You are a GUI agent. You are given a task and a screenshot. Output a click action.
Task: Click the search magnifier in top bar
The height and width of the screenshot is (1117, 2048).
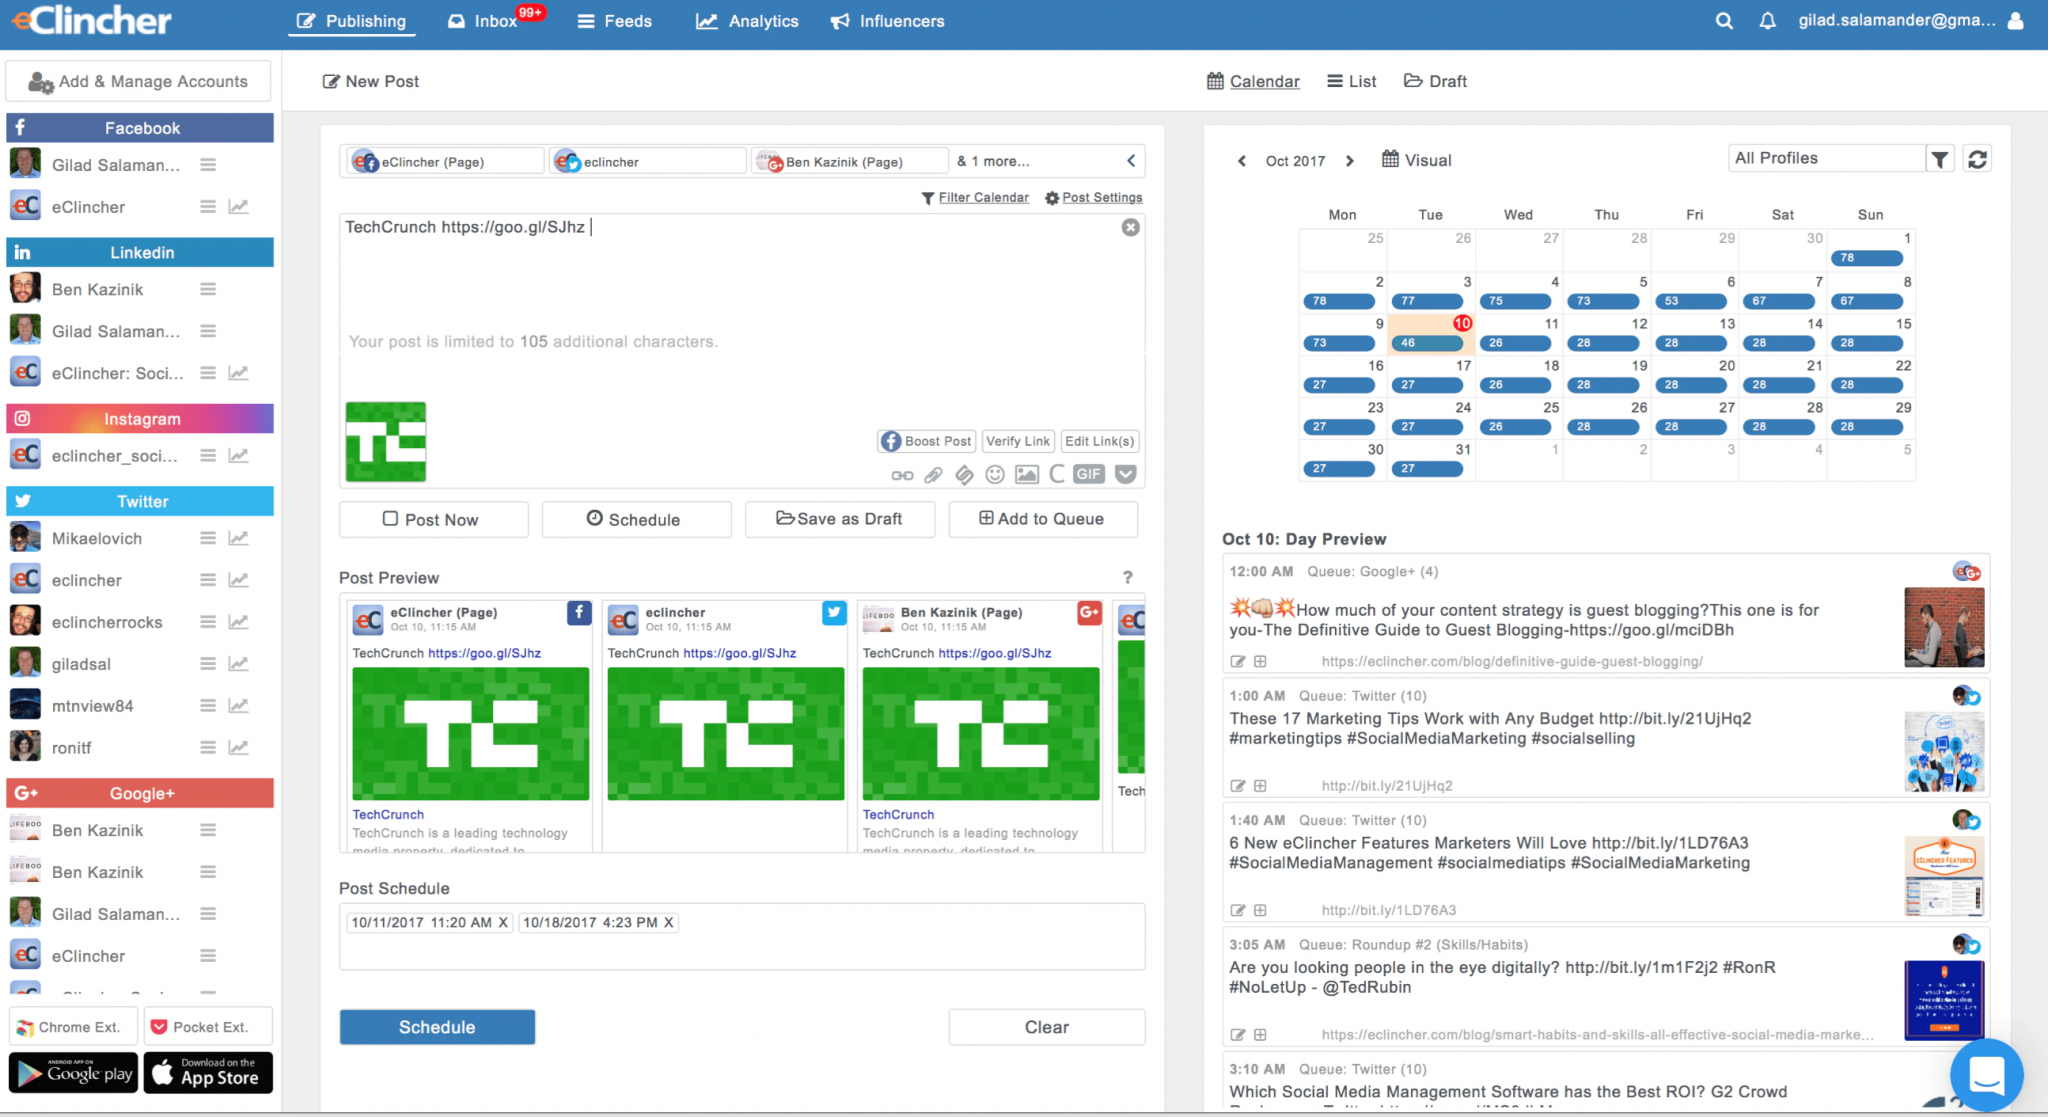tap(1724, 21)
